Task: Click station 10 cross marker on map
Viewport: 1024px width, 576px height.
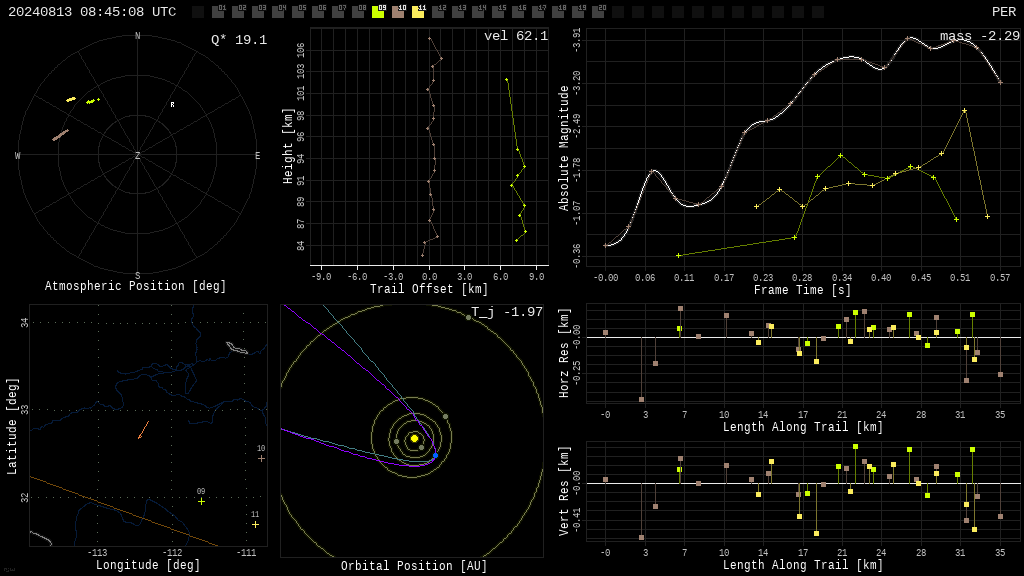Action: (261, 458)
